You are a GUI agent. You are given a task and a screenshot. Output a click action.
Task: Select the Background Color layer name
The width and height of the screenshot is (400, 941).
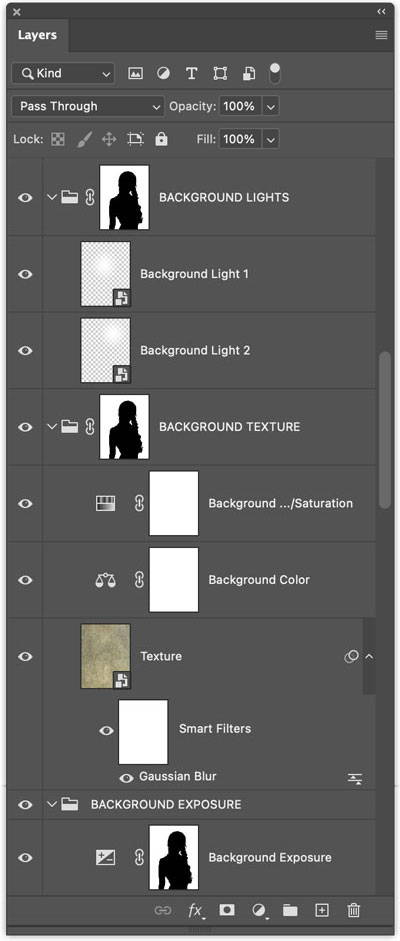coord(259,580)
